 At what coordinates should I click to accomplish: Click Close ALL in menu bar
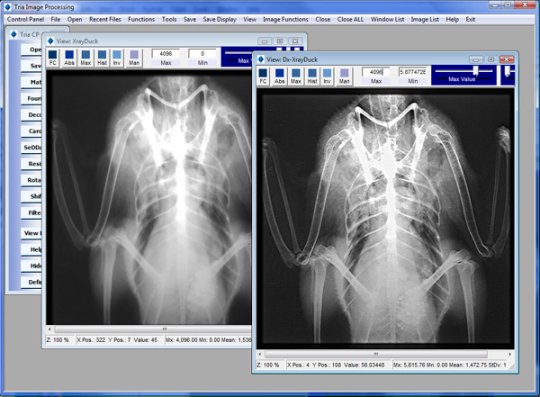point(350,19)
